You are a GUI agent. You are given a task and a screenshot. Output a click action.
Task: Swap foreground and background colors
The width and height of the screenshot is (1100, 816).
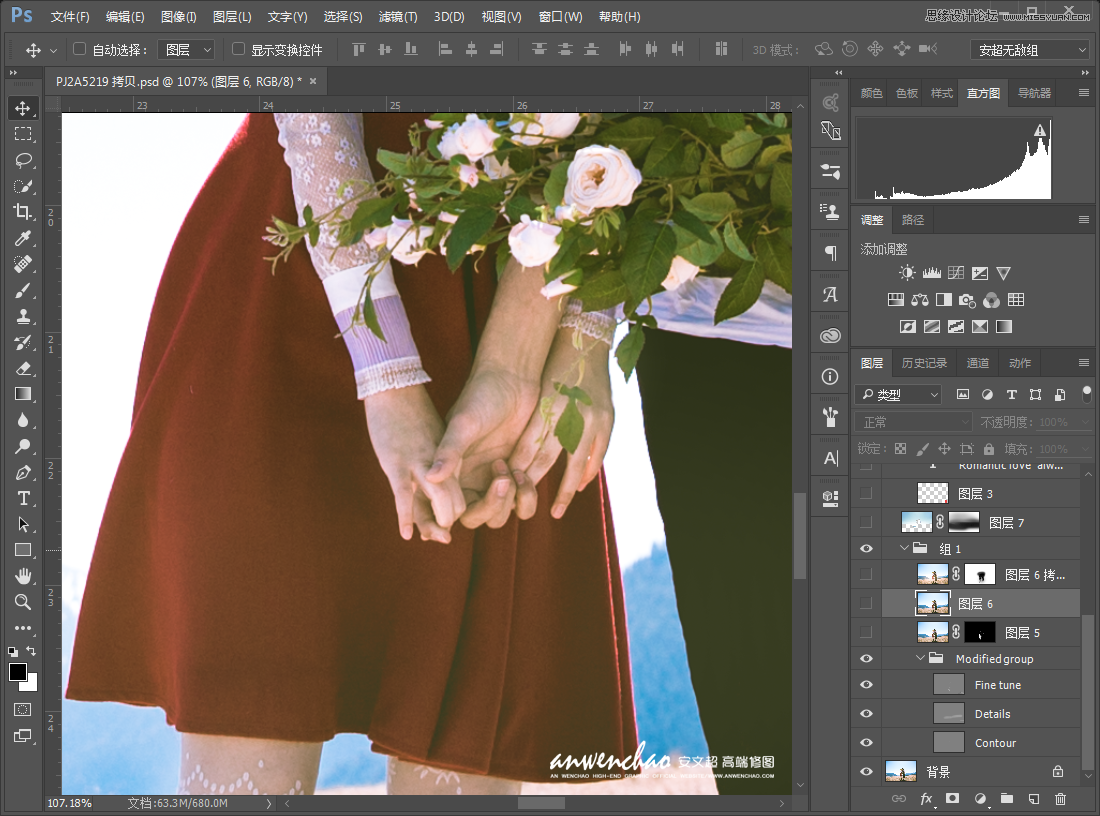tap(31, 651)
